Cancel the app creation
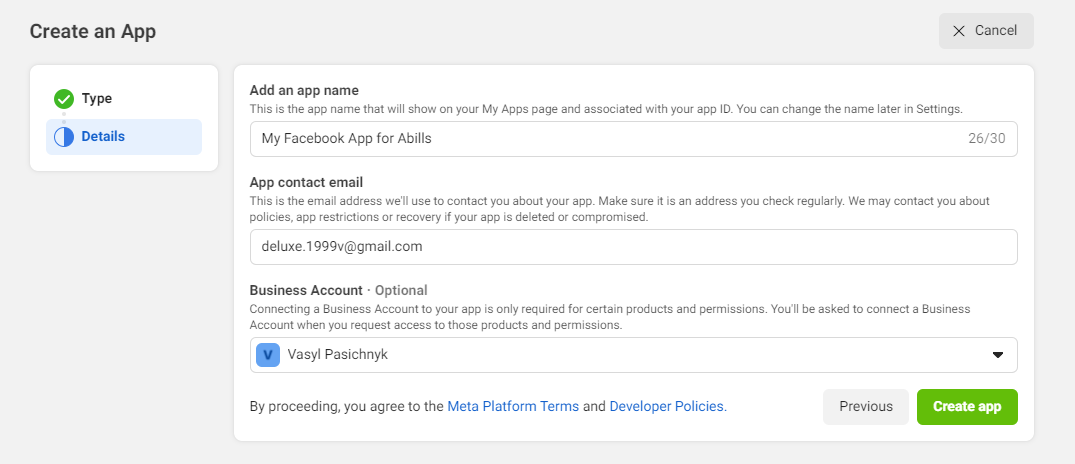The width and height of the screenshot is (1075, 464). (985, 31)
